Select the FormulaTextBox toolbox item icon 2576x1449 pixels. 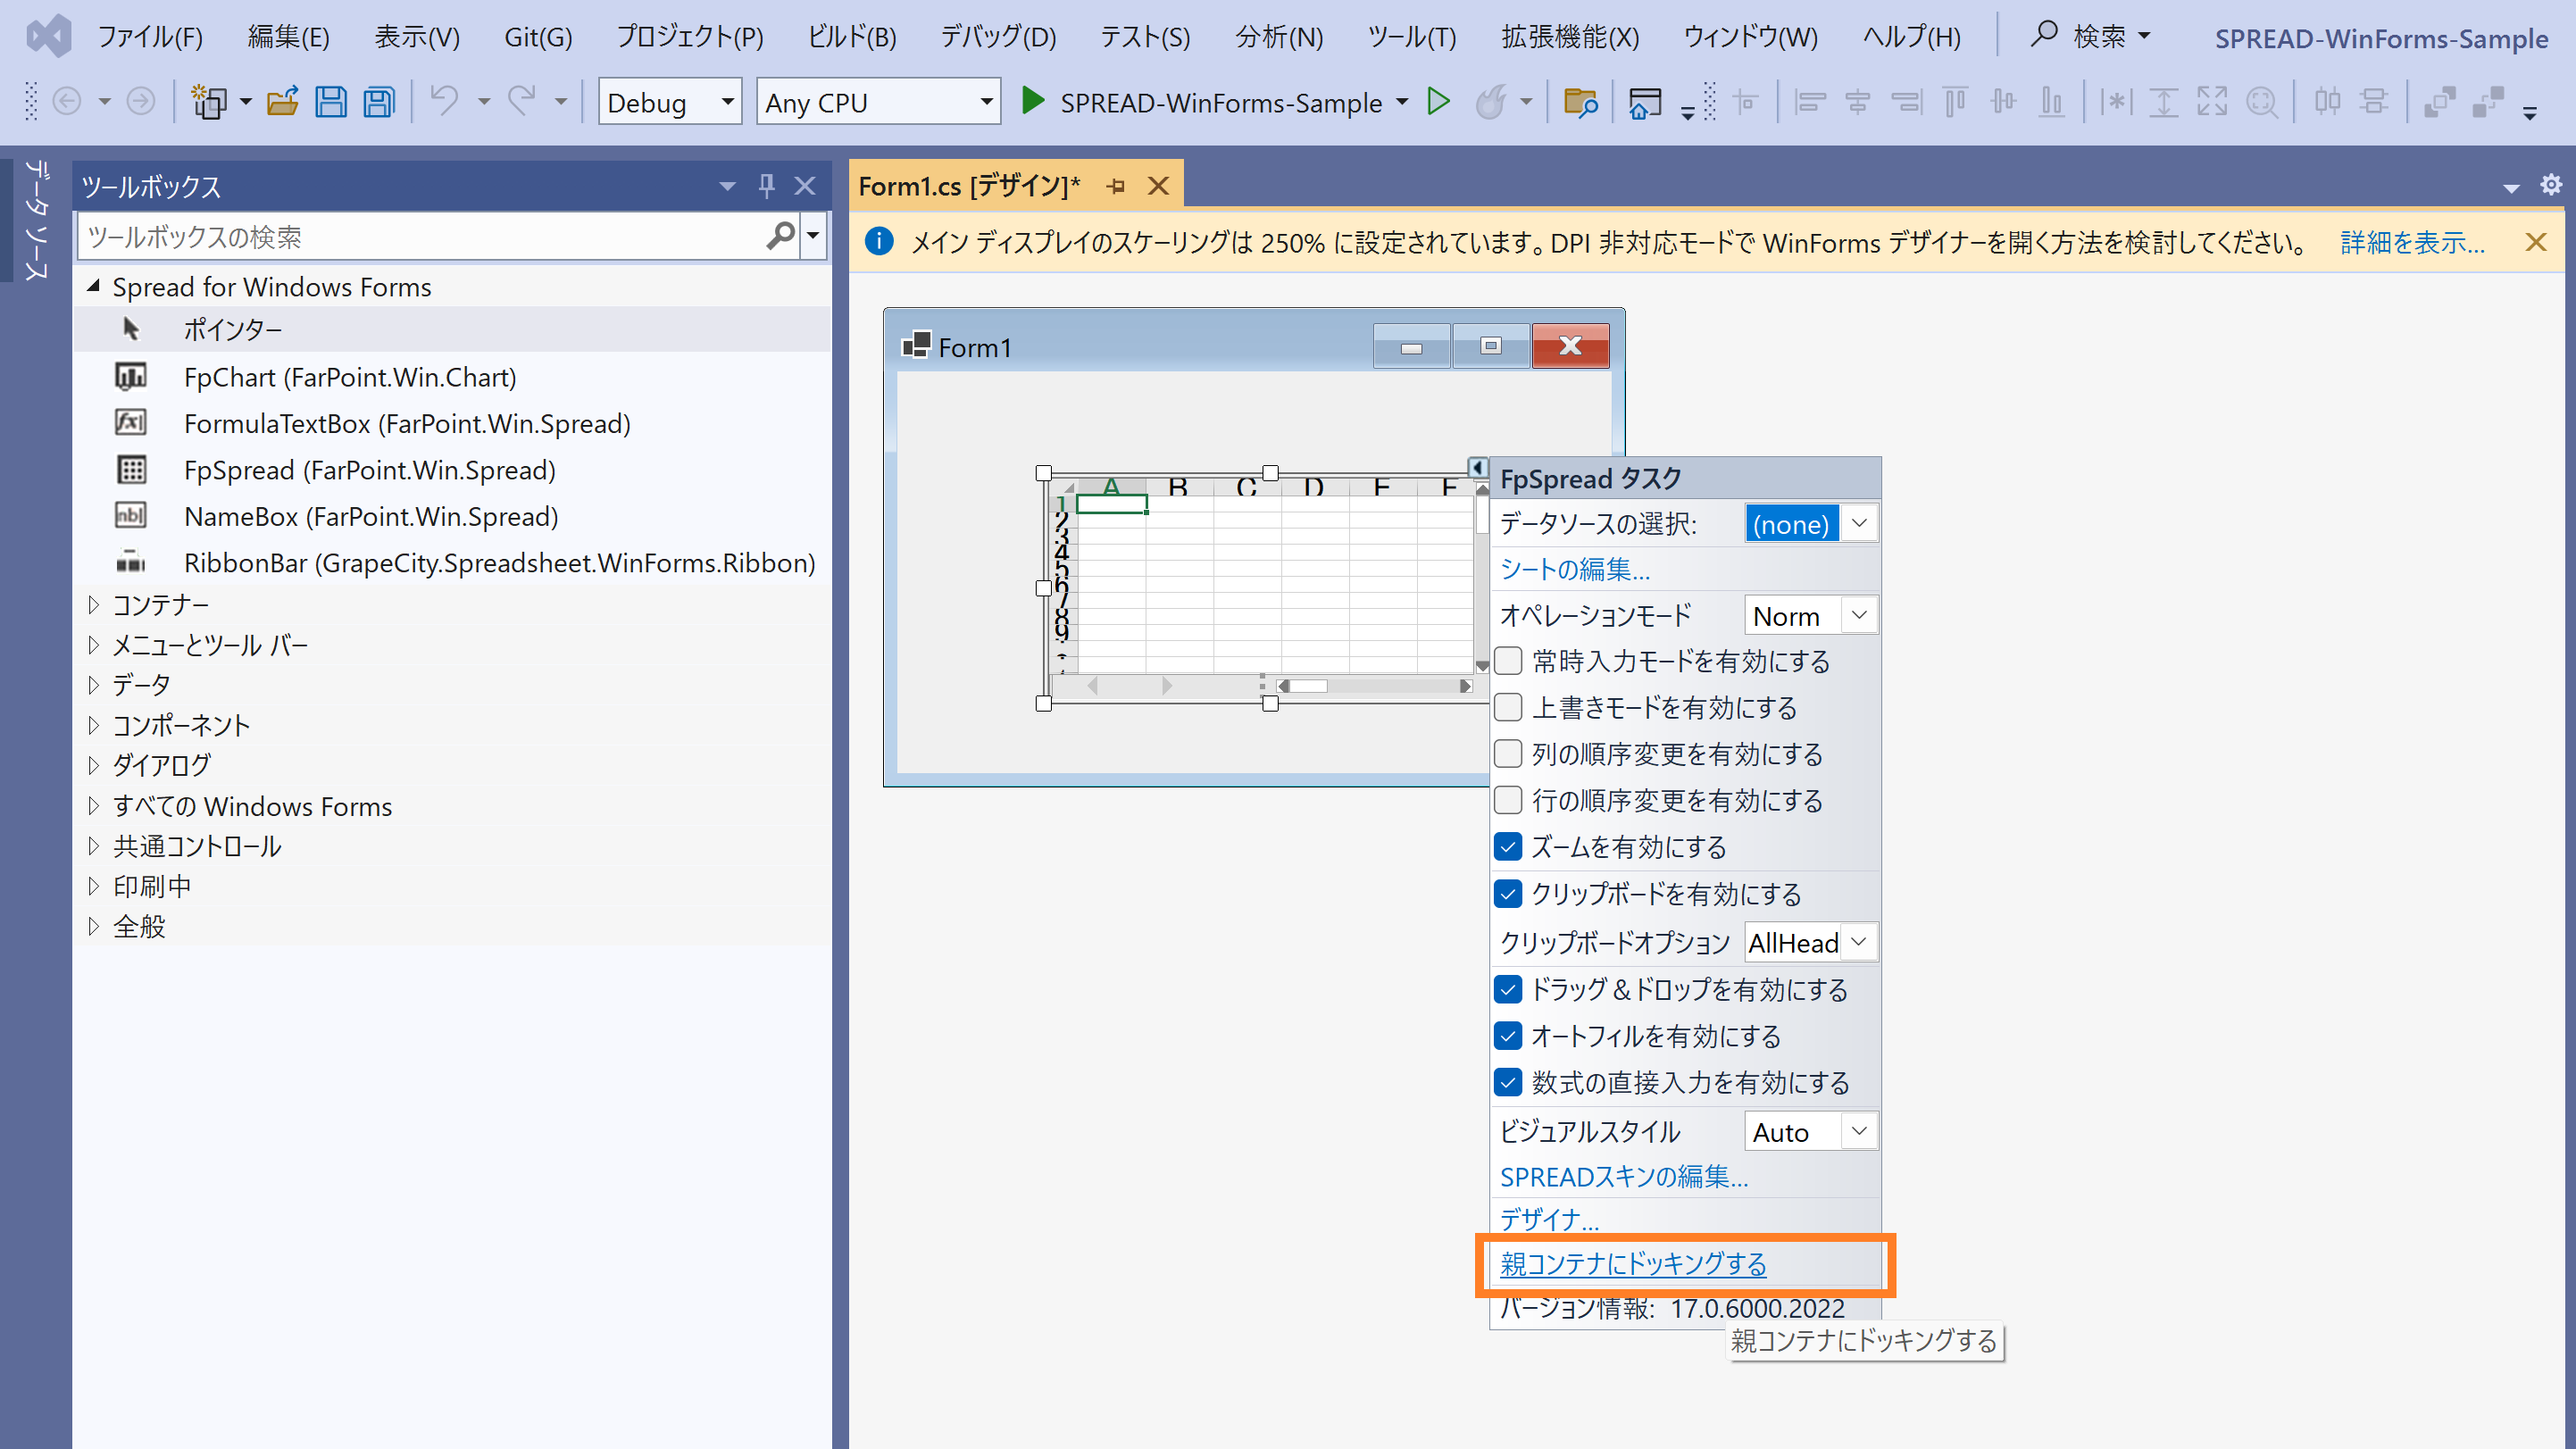pos(131,423)
